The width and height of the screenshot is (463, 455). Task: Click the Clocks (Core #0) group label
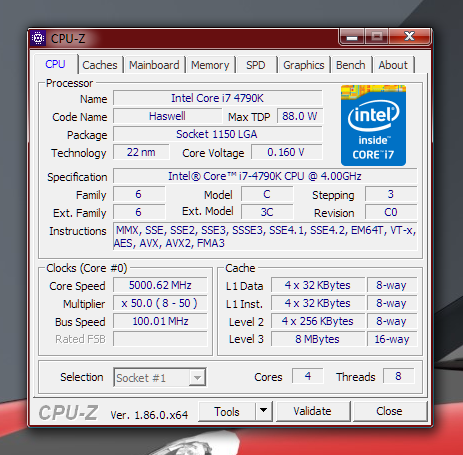pyautogui.click(x=87, y=268)
